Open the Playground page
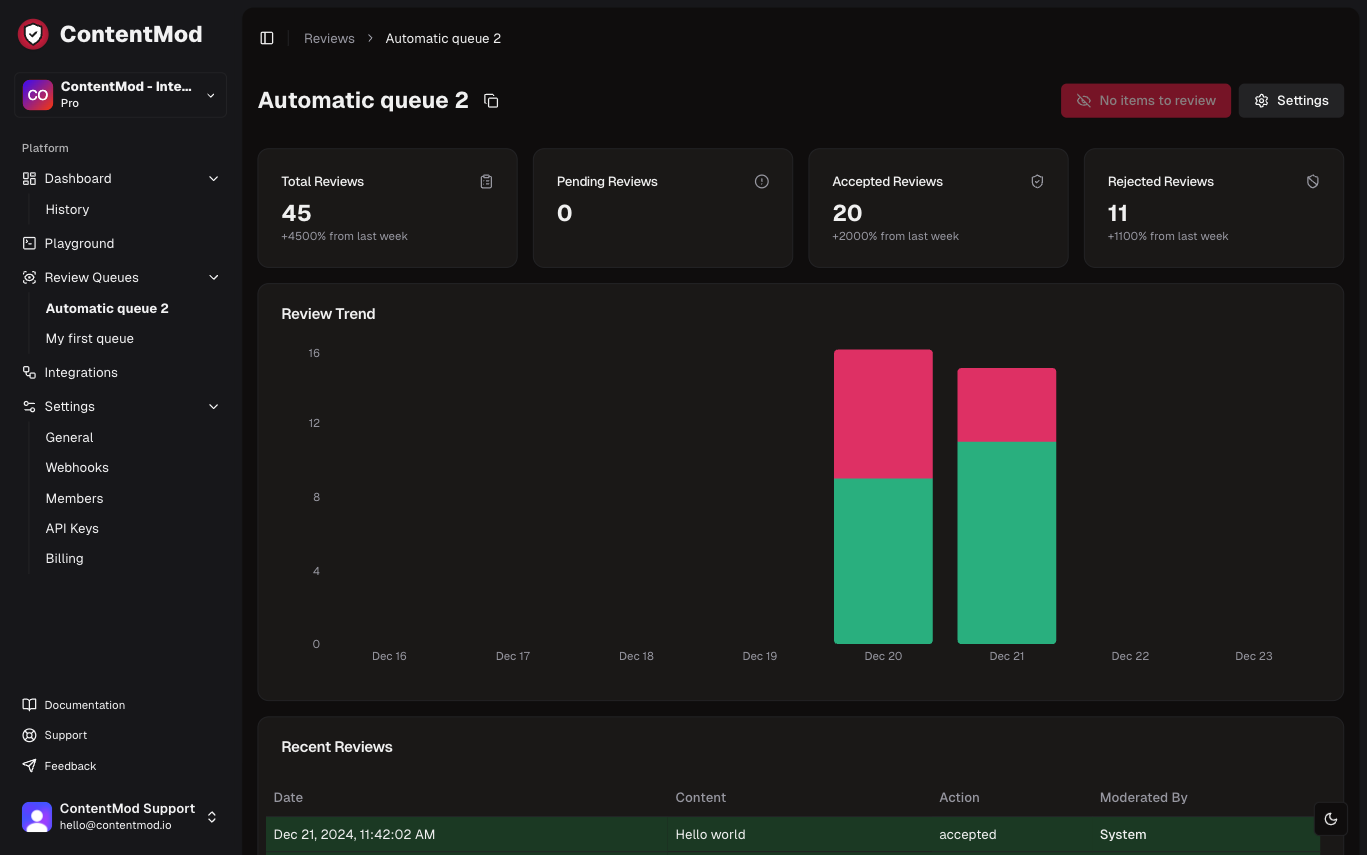The width and height of the screenshot is (1367, 855). (79, 243)
